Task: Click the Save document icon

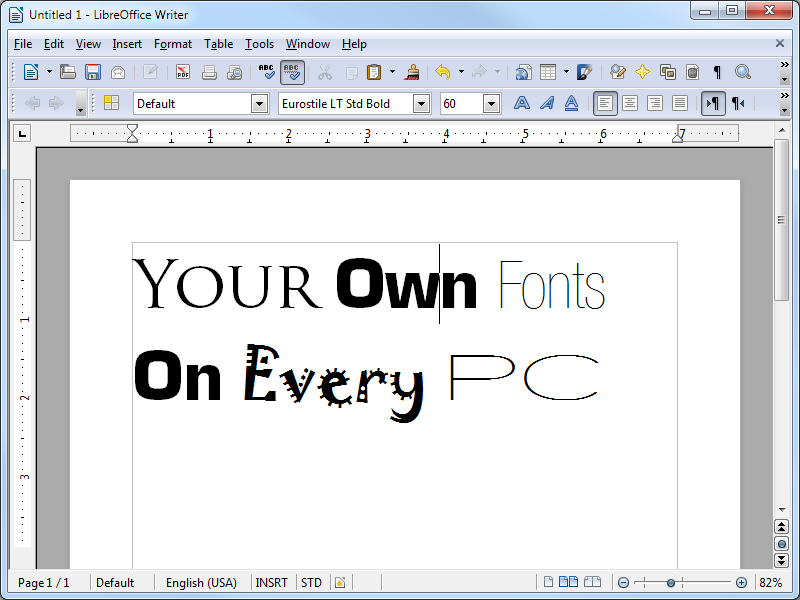Action: [92, 72]
